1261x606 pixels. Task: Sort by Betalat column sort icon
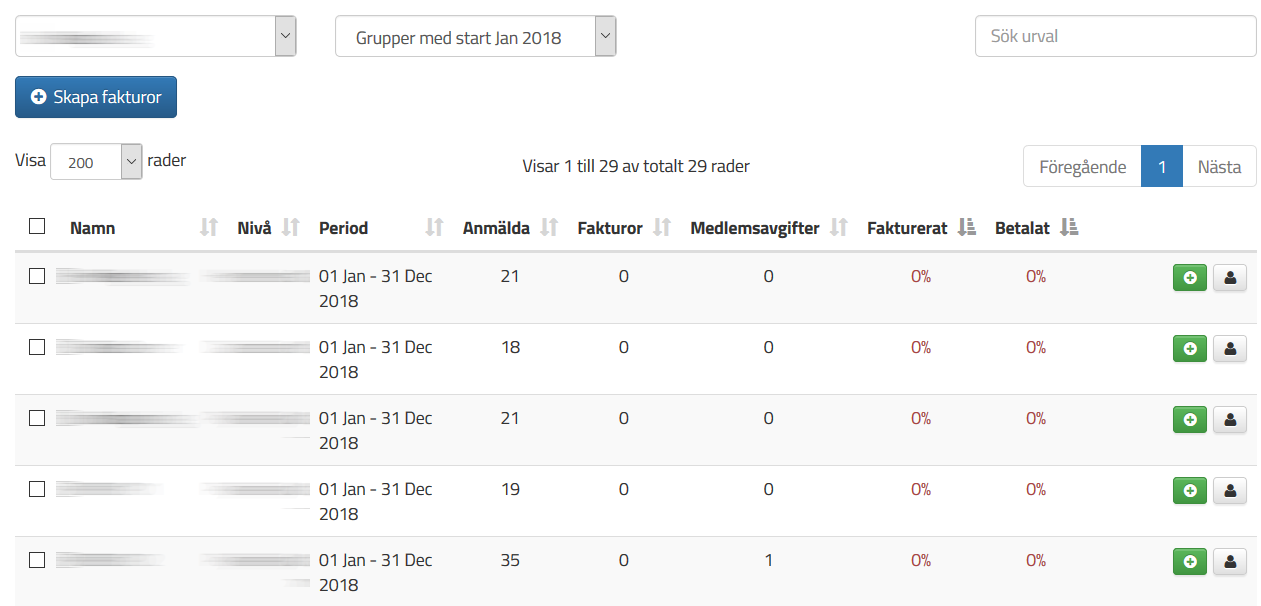1069,228
